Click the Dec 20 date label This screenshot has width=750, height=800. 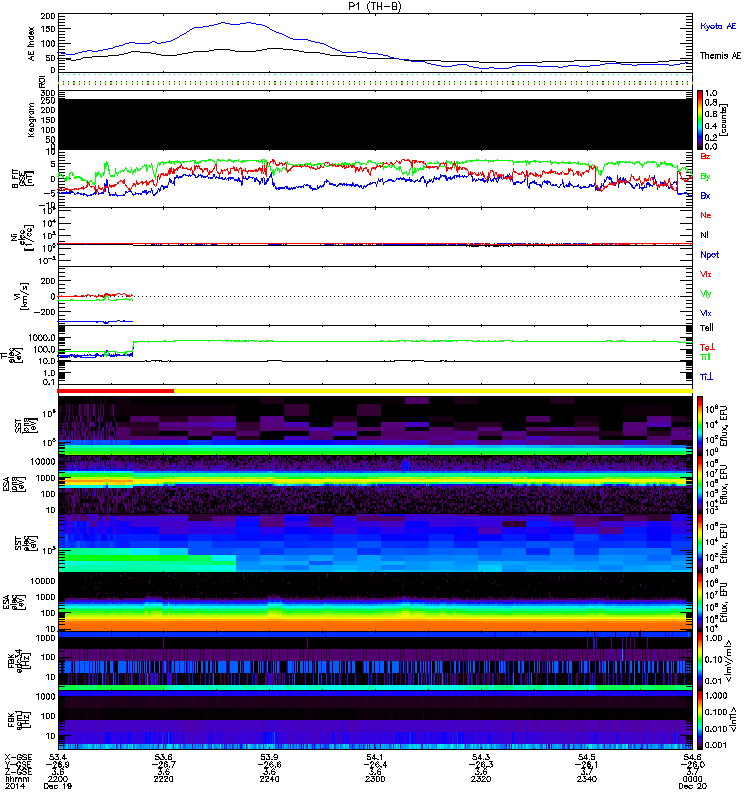click(x=693, y=786)
